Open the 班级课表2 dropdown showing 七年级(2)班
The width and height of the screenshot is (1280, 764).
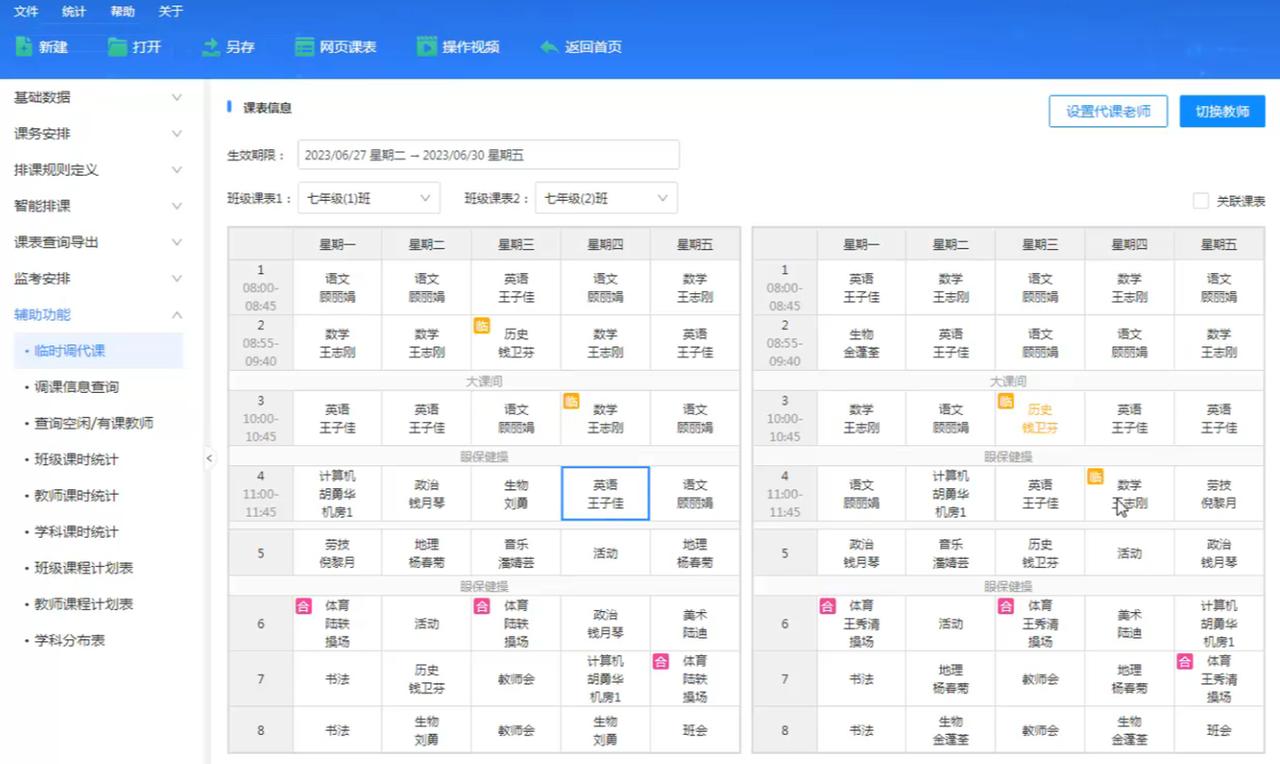(606, 198)
